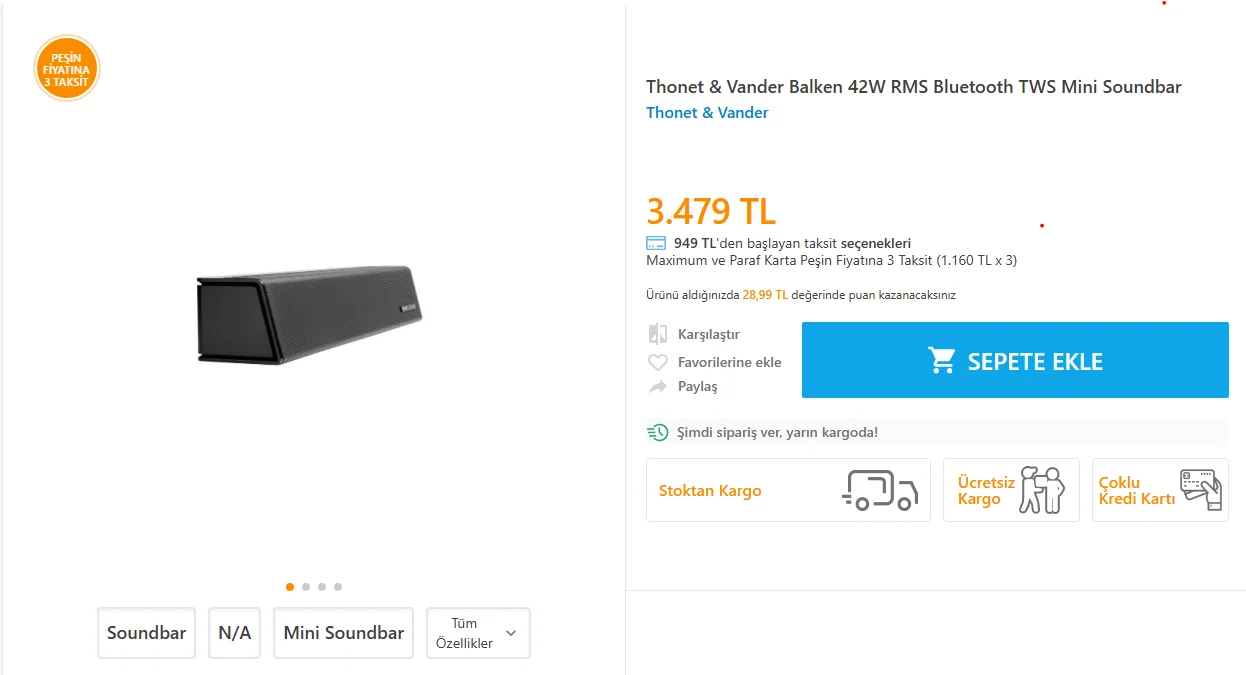Image resolution: width=1246 pixels, height=675 pixels.
Task: Click the orange 3 Taksit badge
Action: point(68,69)
